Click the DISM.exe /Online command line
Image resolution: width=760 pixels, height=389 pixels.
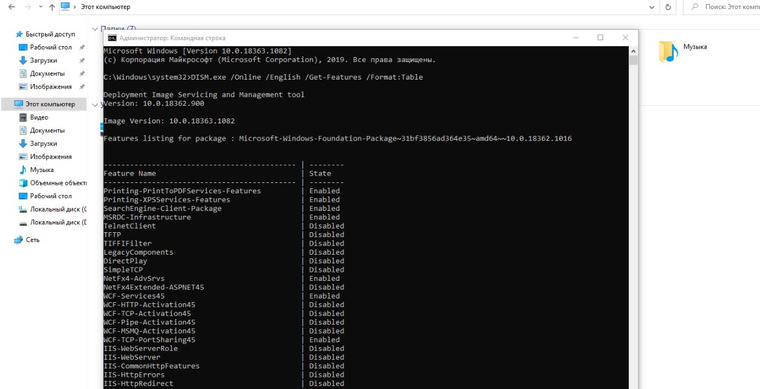[263, 77]
